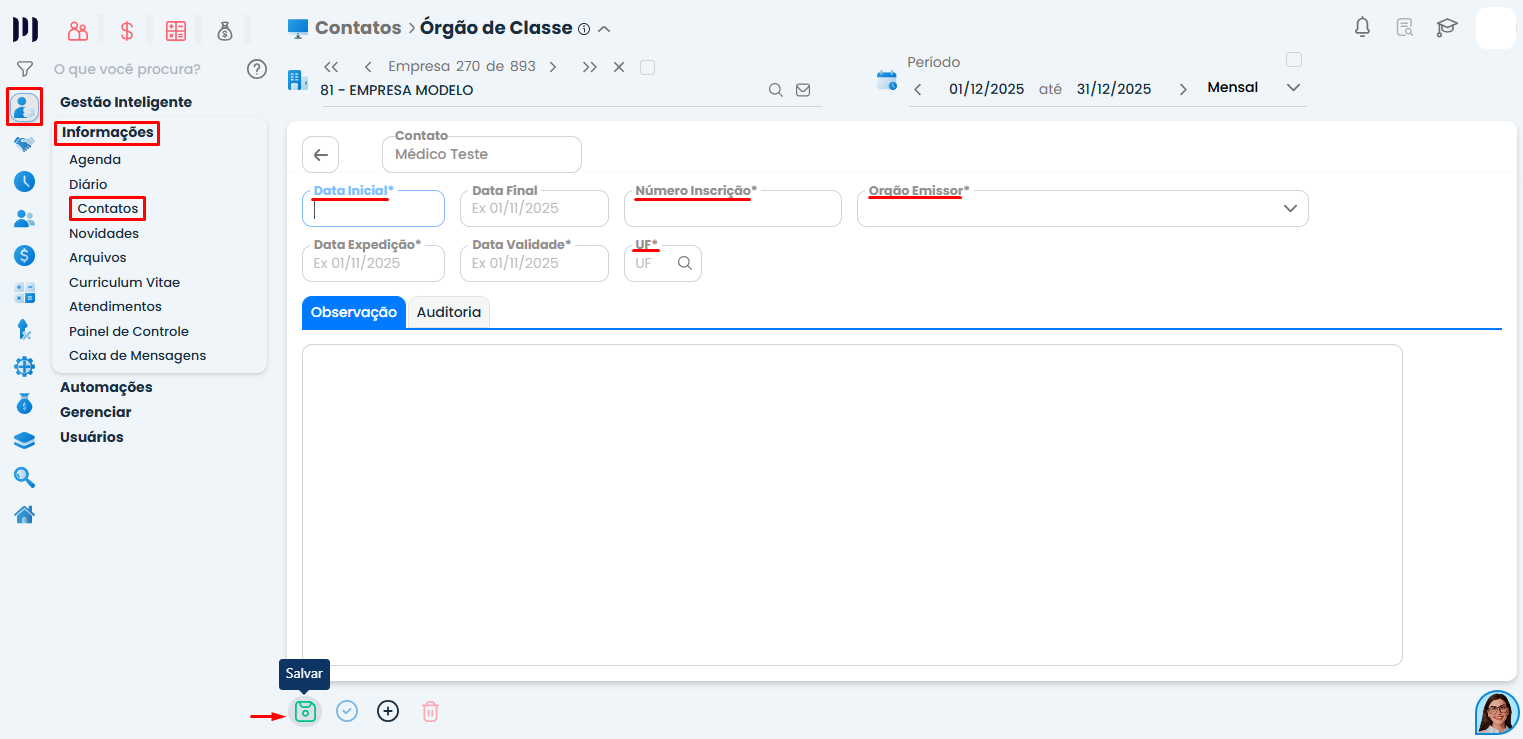Expand the Automações section
Image resolution: width=1523 pixels, height=739 pixels.
(106, 387)
